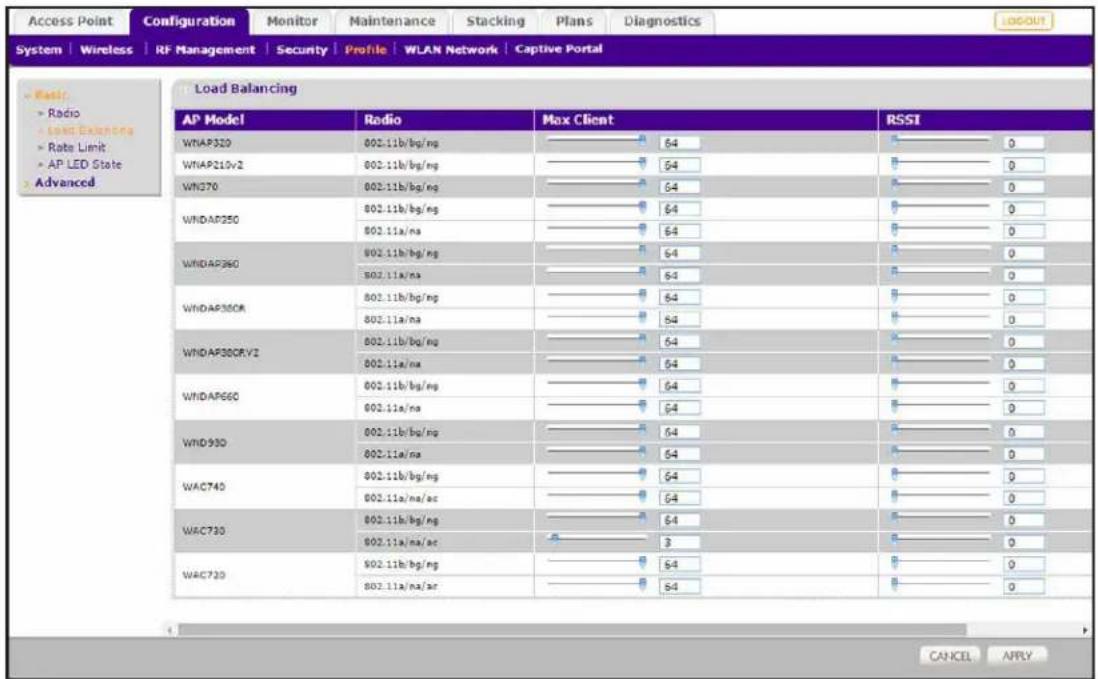
Task: Click the WAC720 model cell
Action: click(x=265, y=575)
